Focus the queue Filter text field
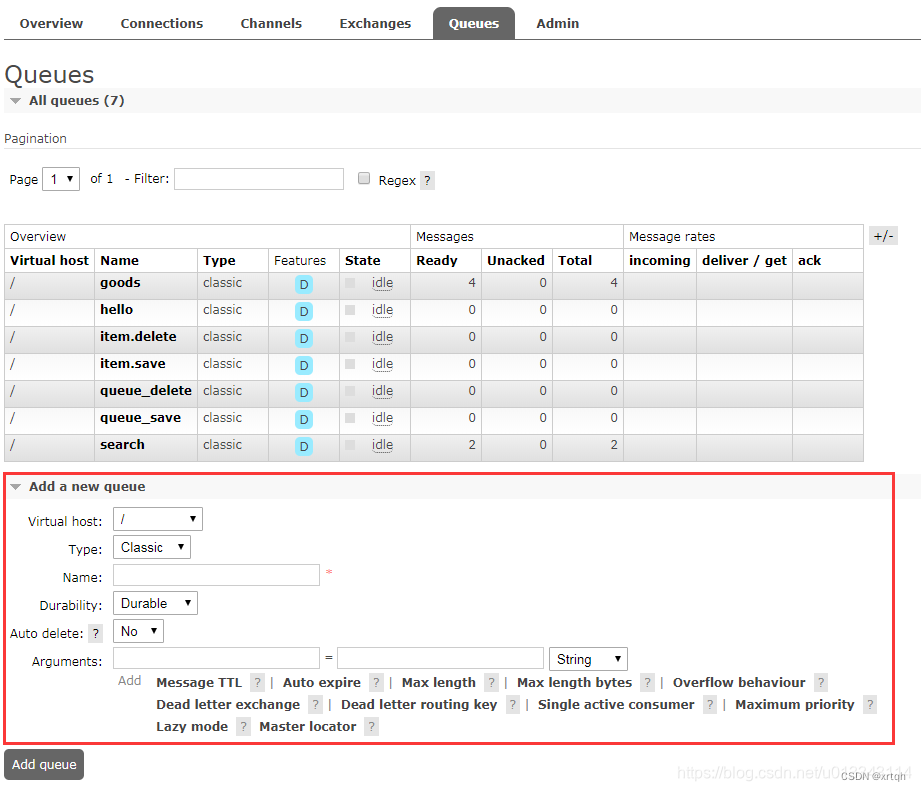The height and width of the screenshot is (791, 921). (x=259, y=179)
